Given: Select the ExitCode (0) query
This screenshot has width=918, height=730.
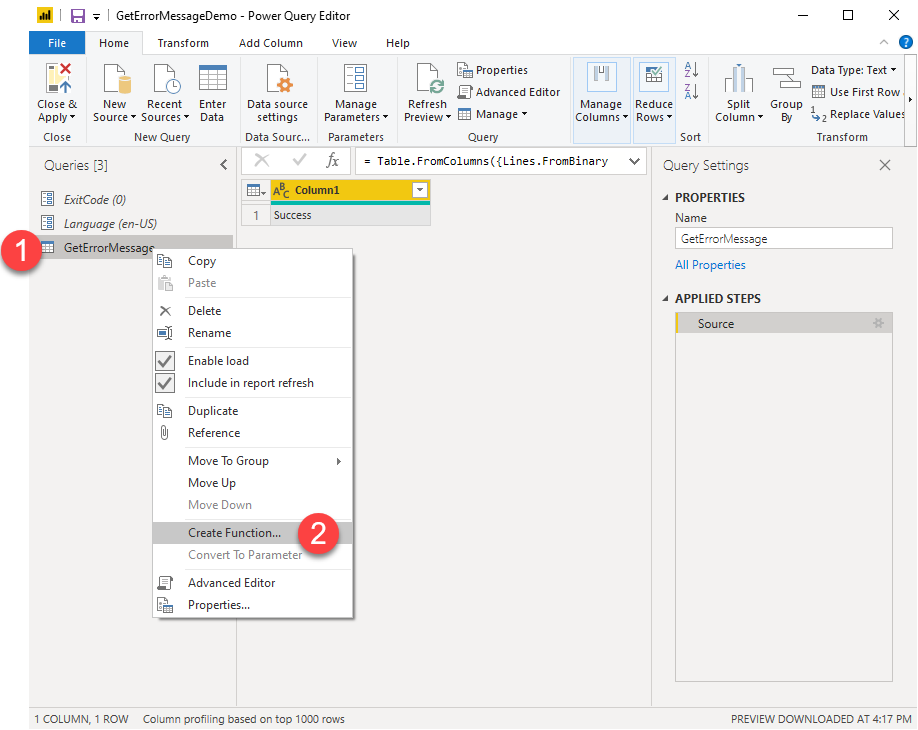Looking at the screenshot, I should pyautogui.click(x=95, y=199).
